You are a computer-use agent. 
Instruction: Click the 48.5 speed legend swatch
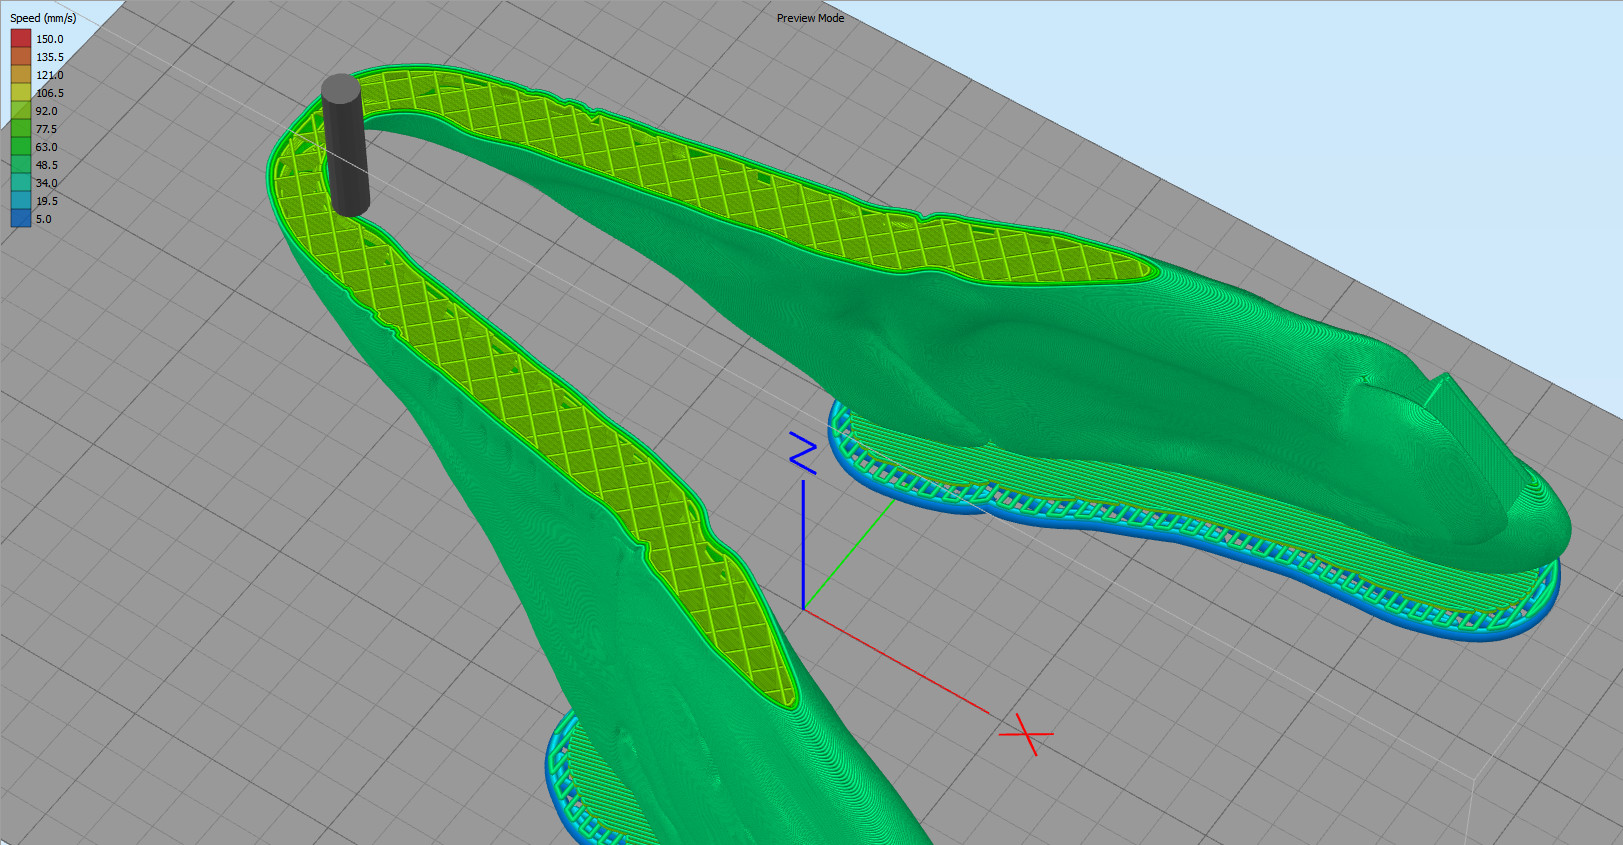21,165
